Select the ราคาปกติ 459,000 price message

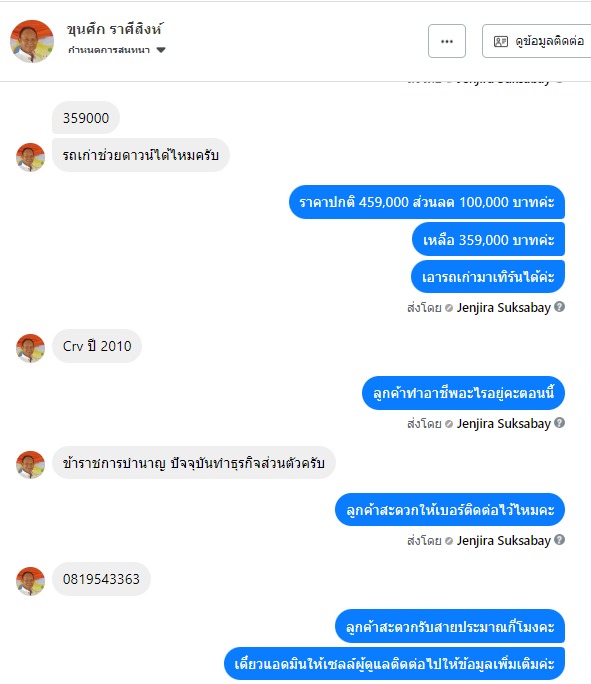[x=427, y=202]
